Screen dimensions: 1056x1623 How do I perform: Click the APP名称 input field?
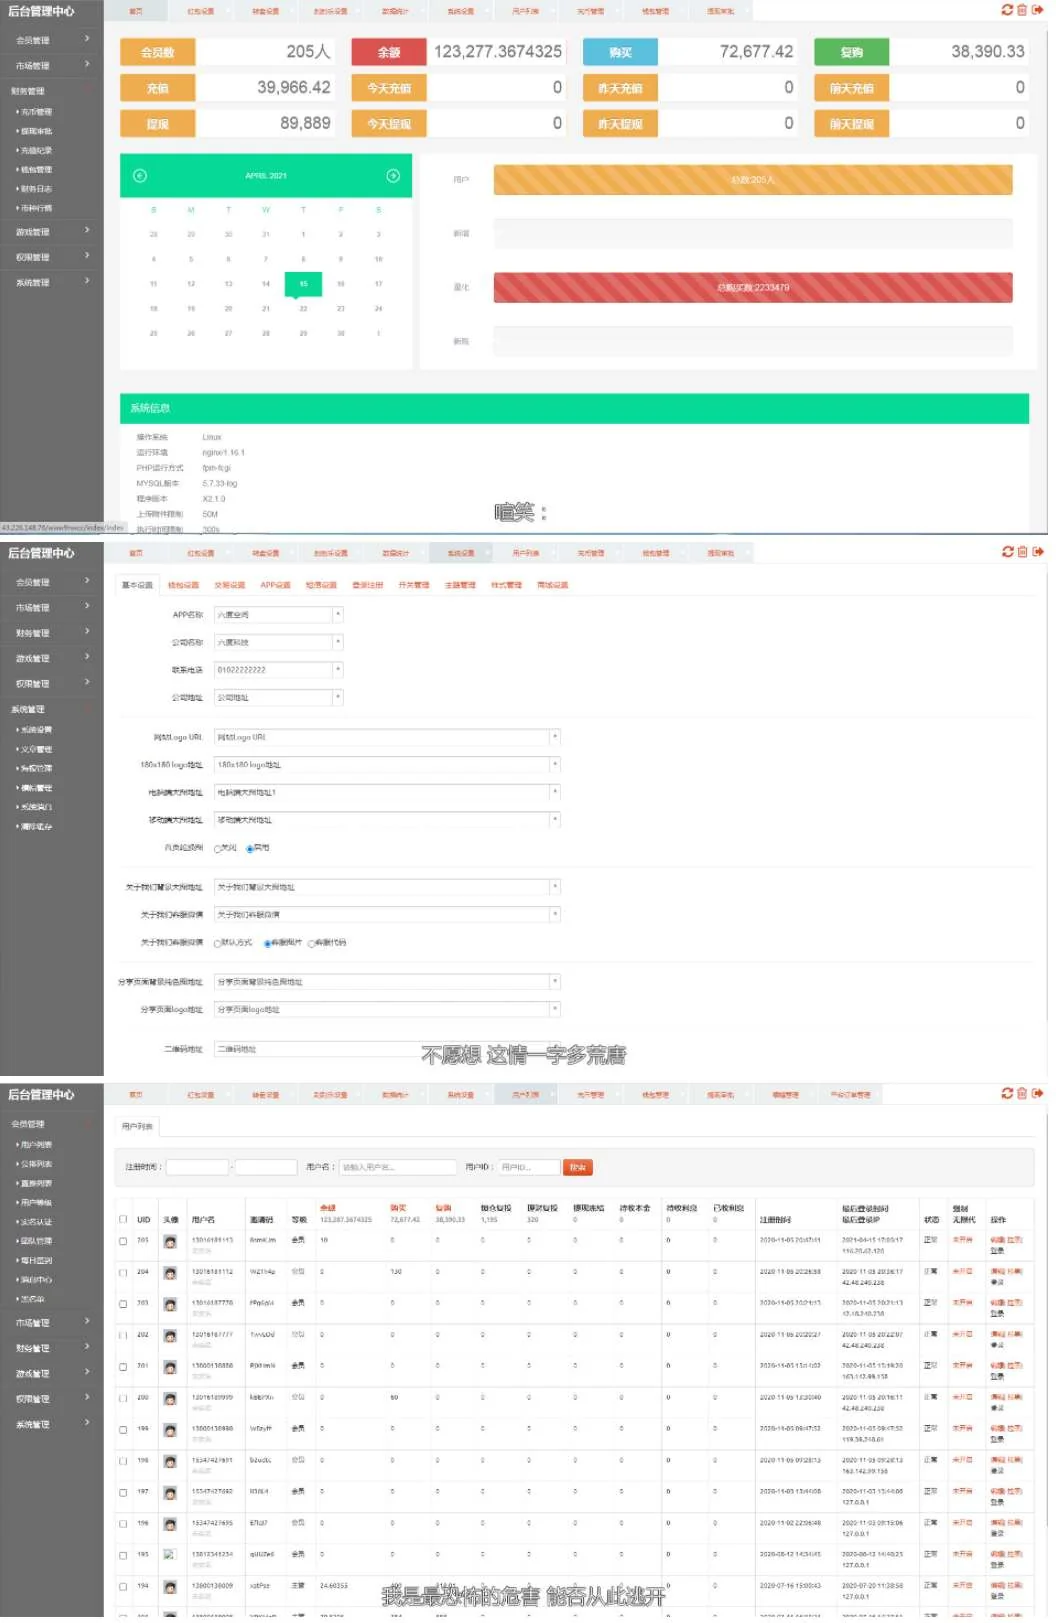click(273, 615)
